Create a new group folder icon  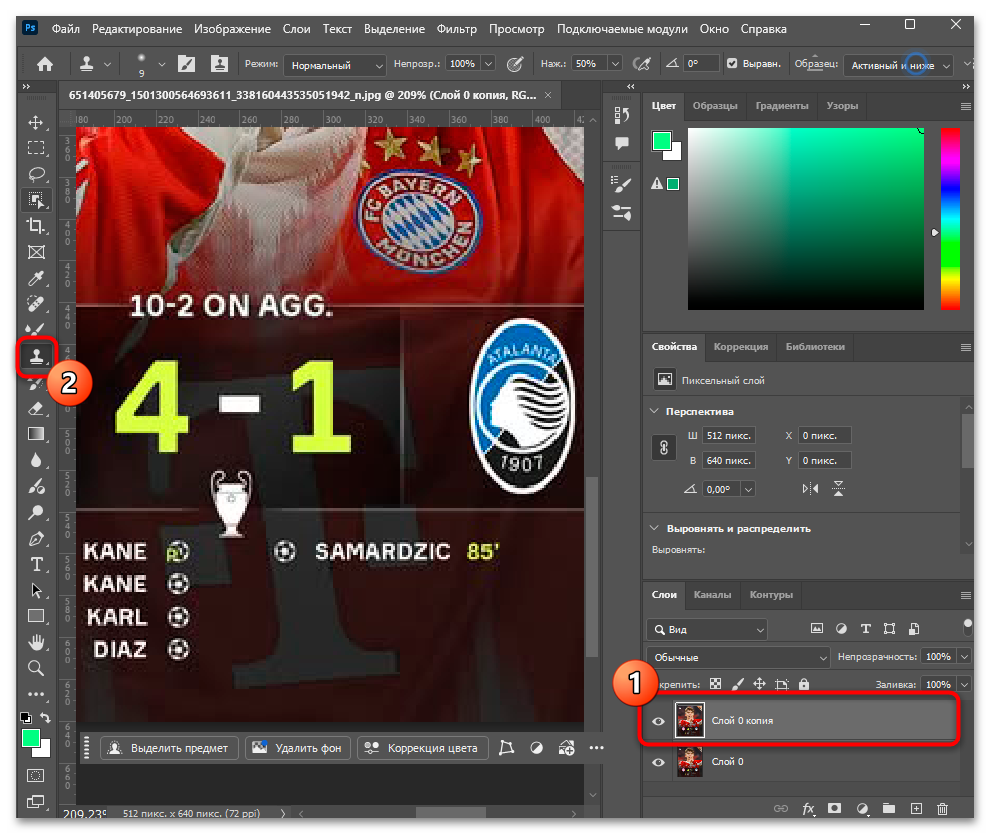(x=889, y=809)
